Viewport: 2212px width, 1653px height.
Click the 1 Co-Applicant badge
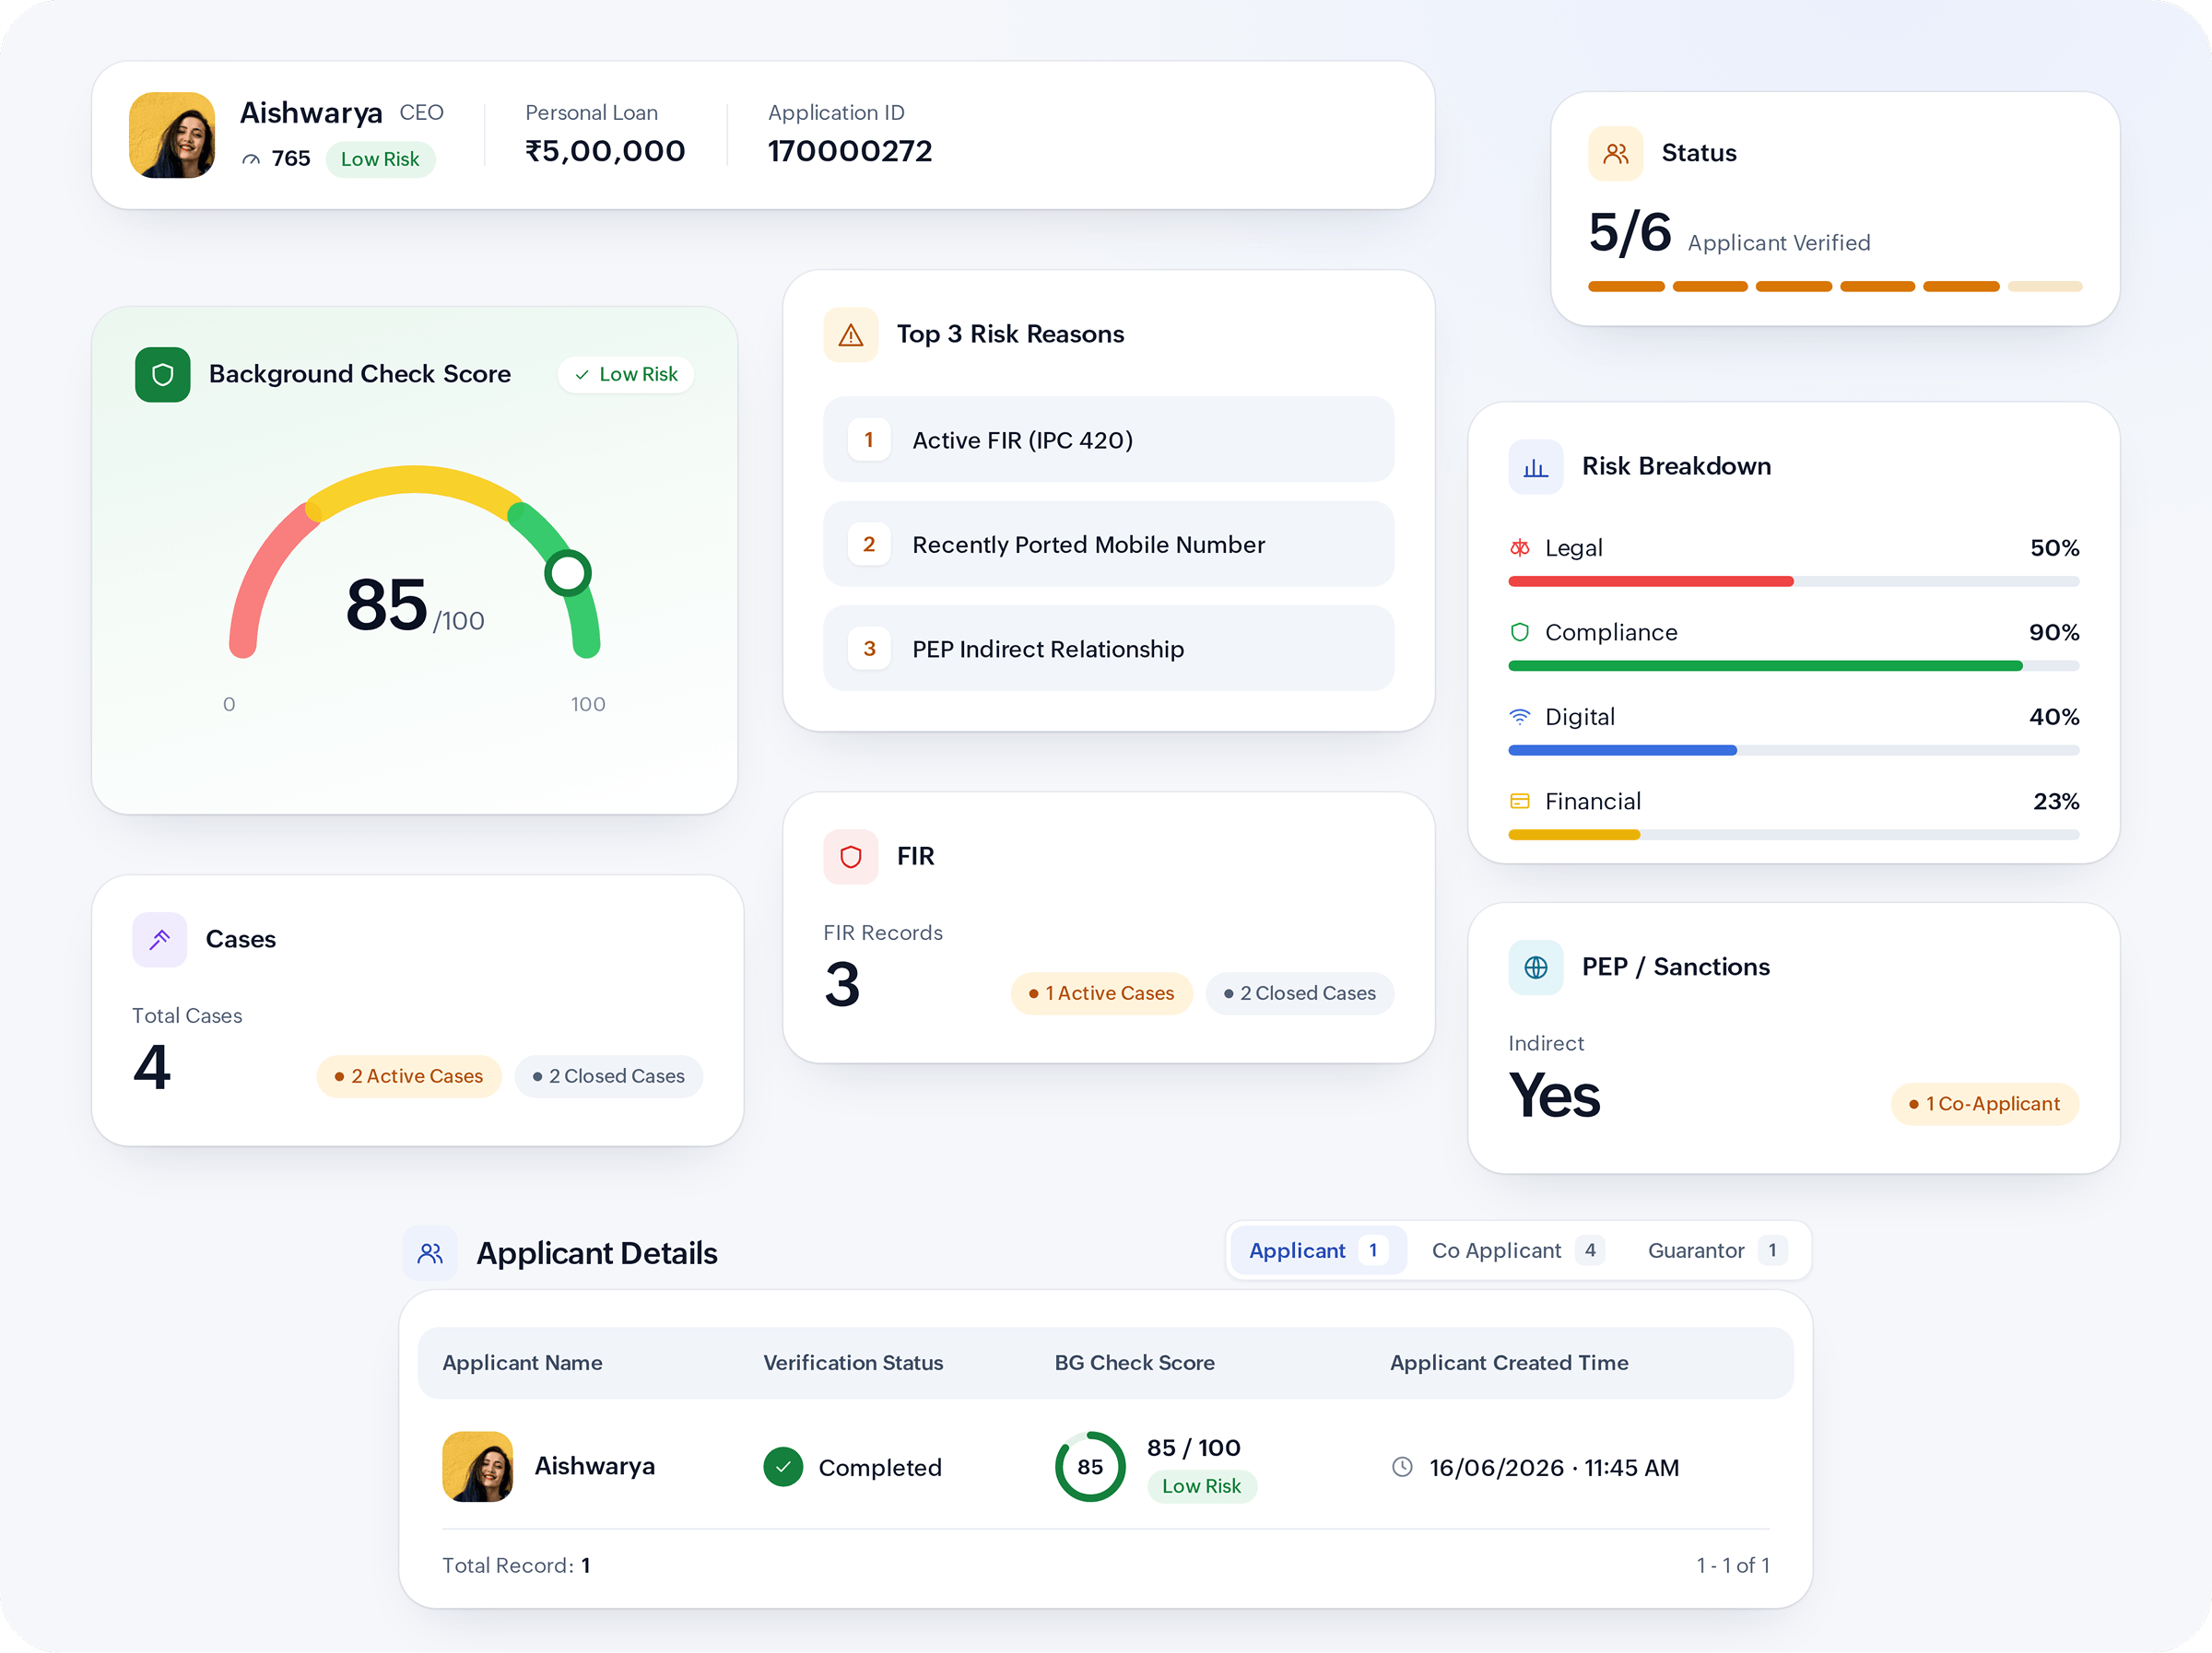tap(1984, 1104)
